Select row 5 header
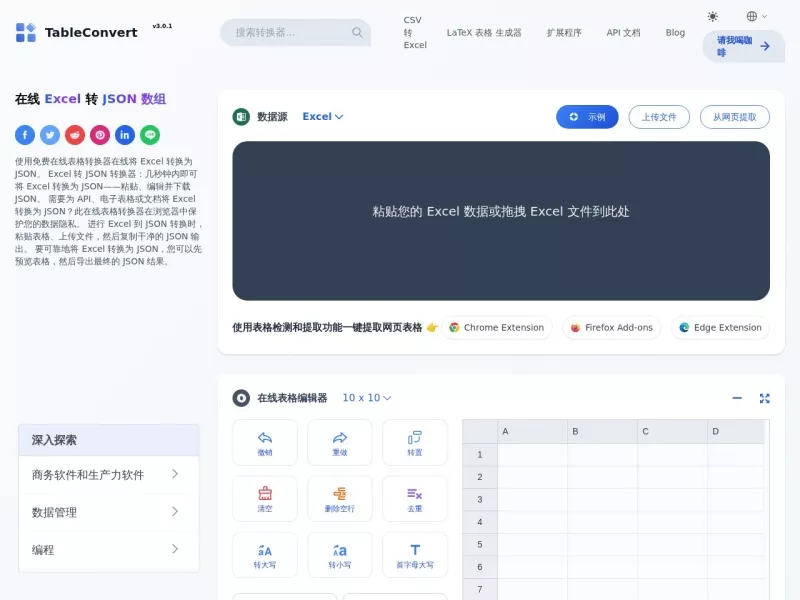Viewport: 800px width, 600px height. (480, 544)
